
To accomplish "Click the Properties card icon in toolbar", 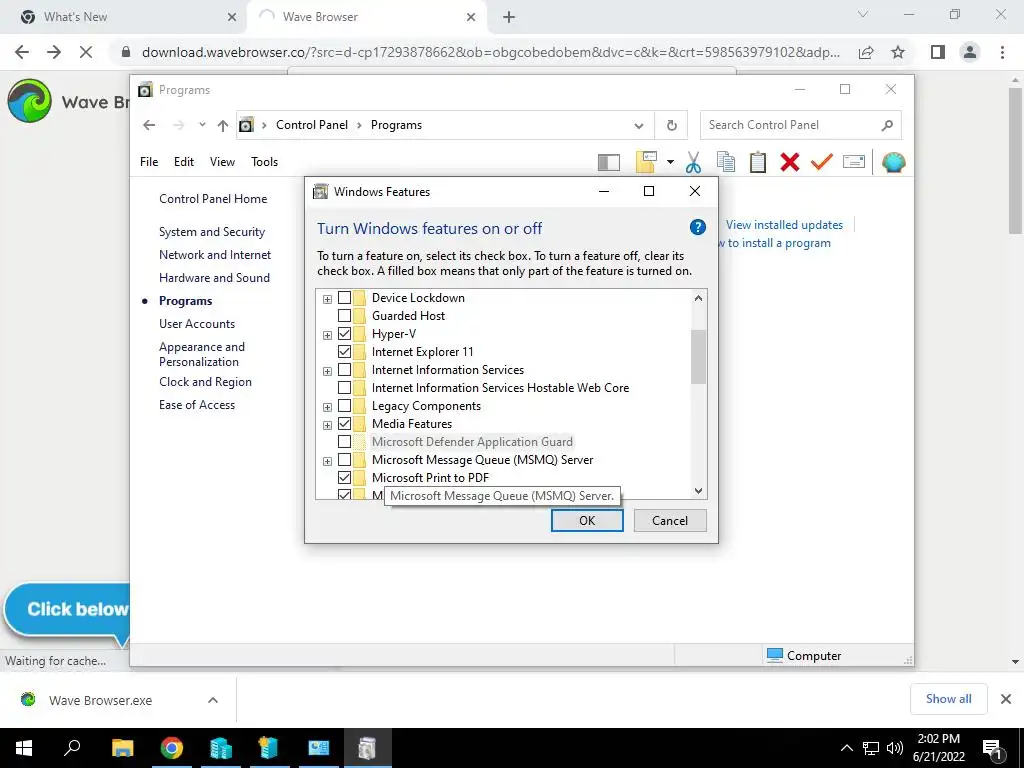I will [854, 161].
